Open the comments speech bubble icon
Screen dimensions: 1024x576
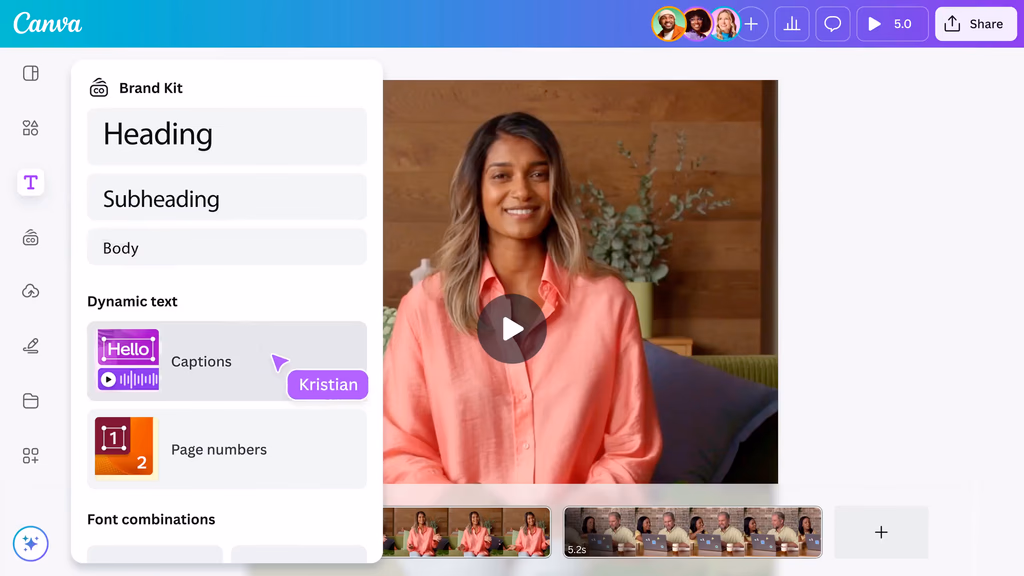coord(832,24)
